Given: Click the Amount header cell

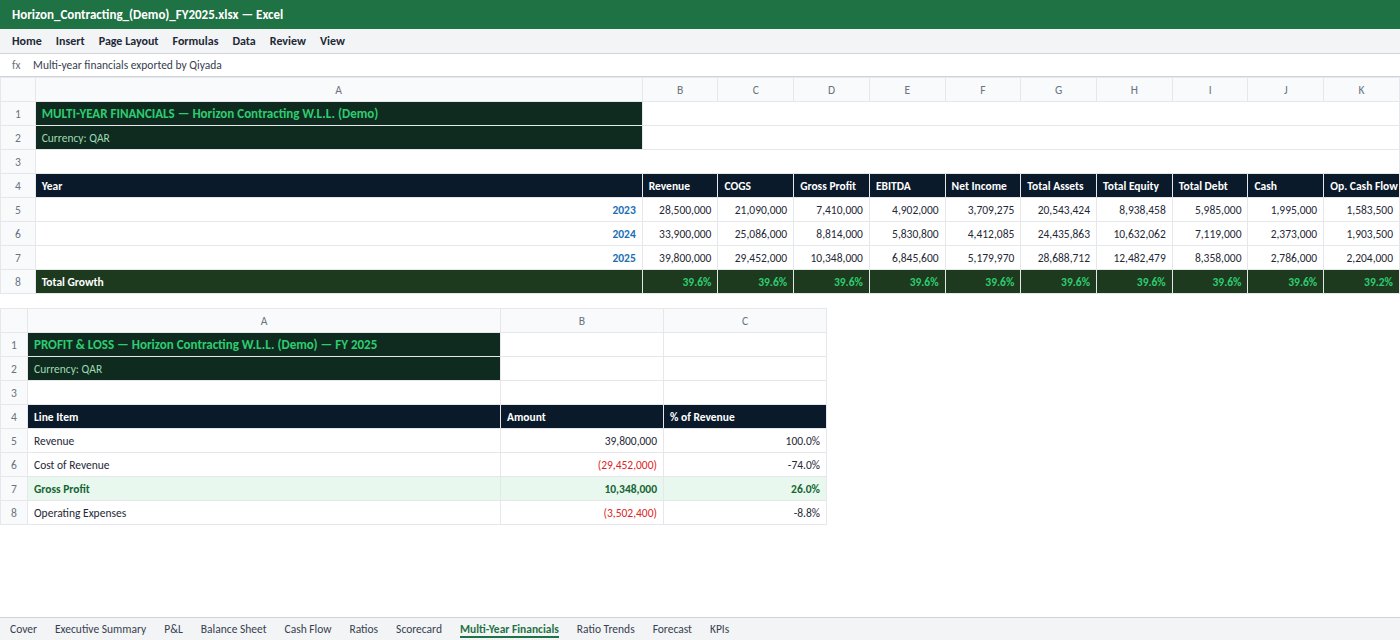Looking at the screenshot, I should coord(582,417).
